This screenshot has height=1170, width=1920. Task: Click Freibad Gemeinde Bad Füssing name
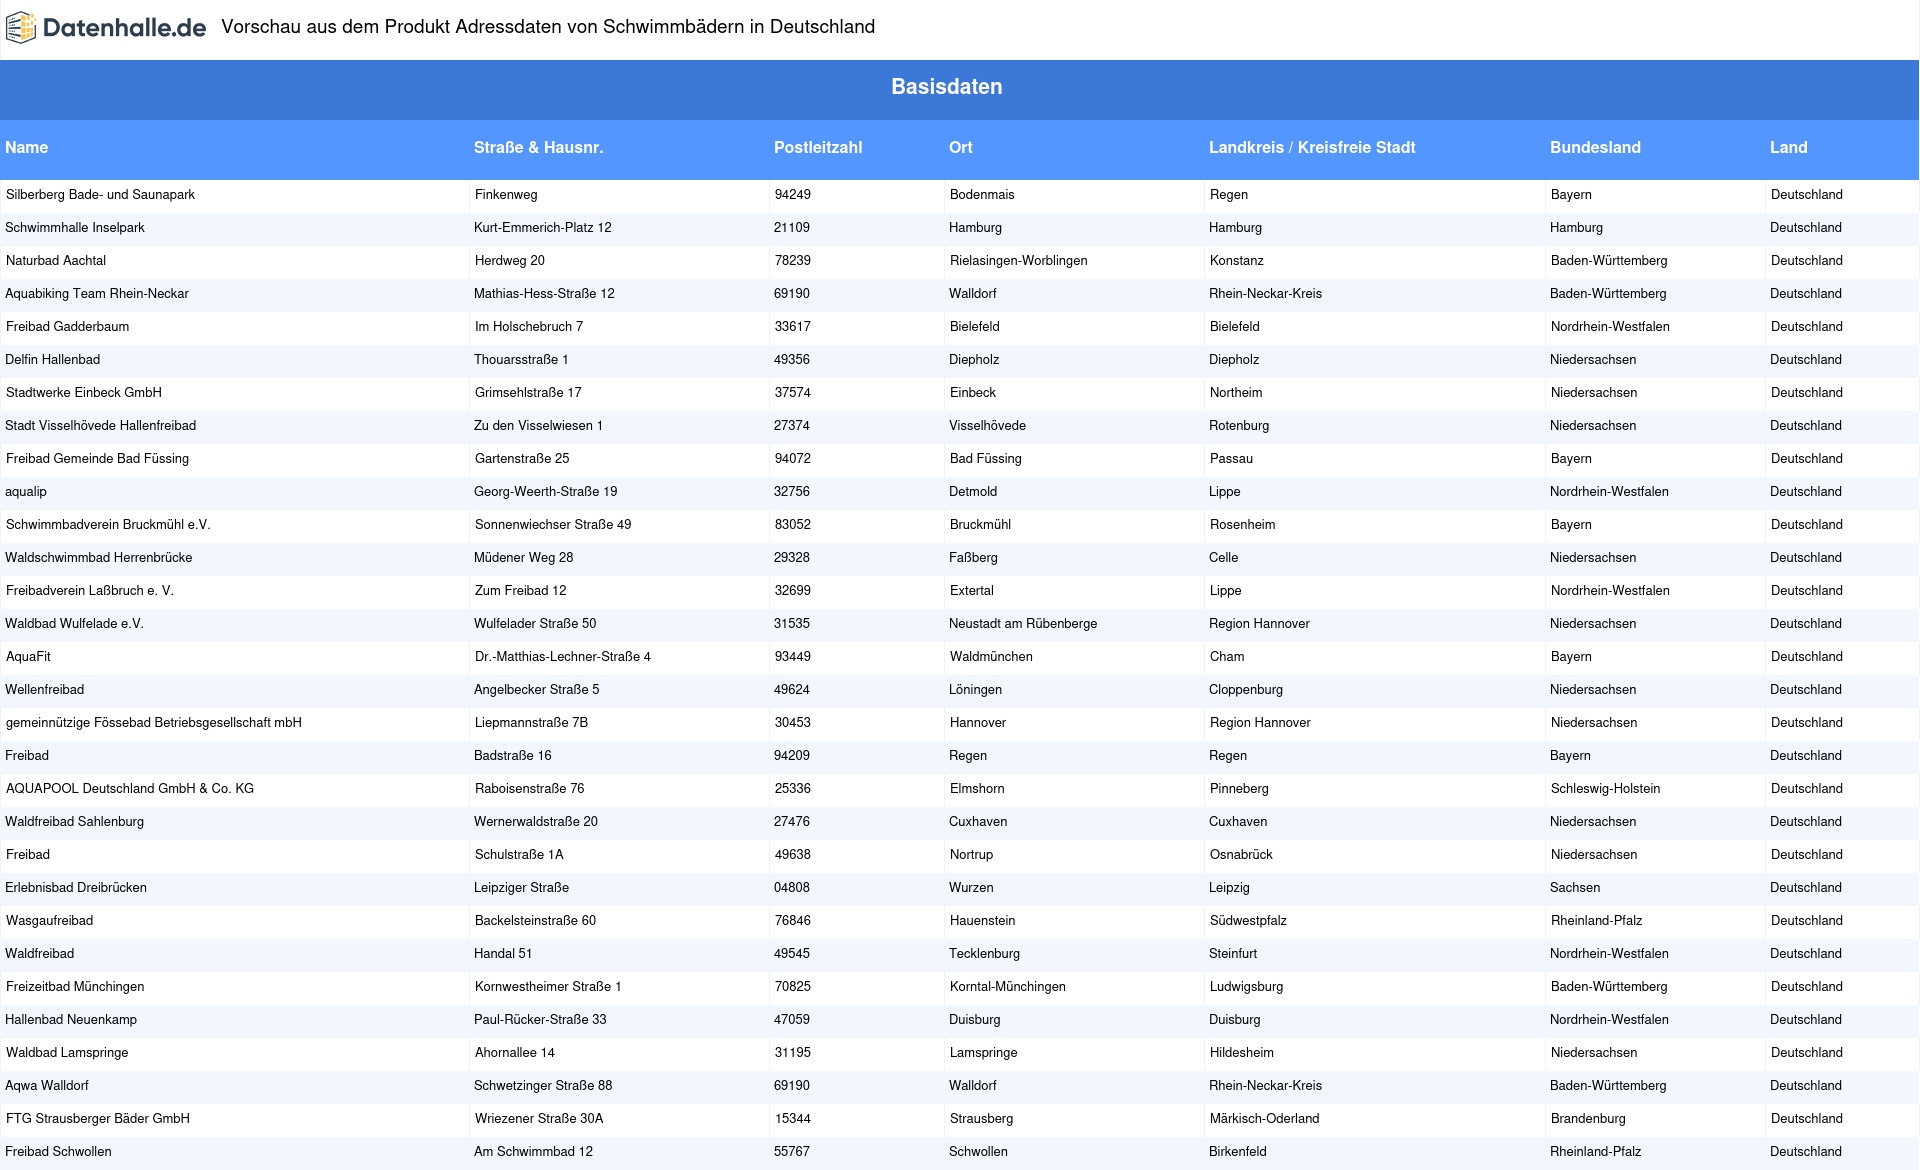[97, 459]
